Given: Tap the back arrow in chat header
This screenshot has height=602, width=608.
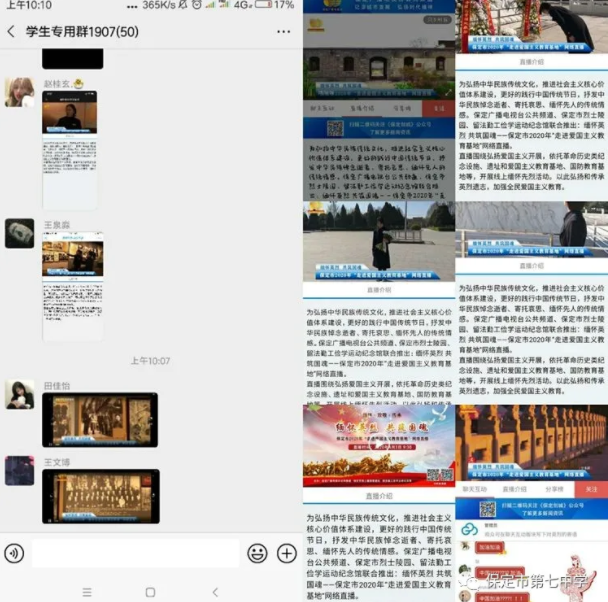Looking at the screenshot, I should point(11,31).
